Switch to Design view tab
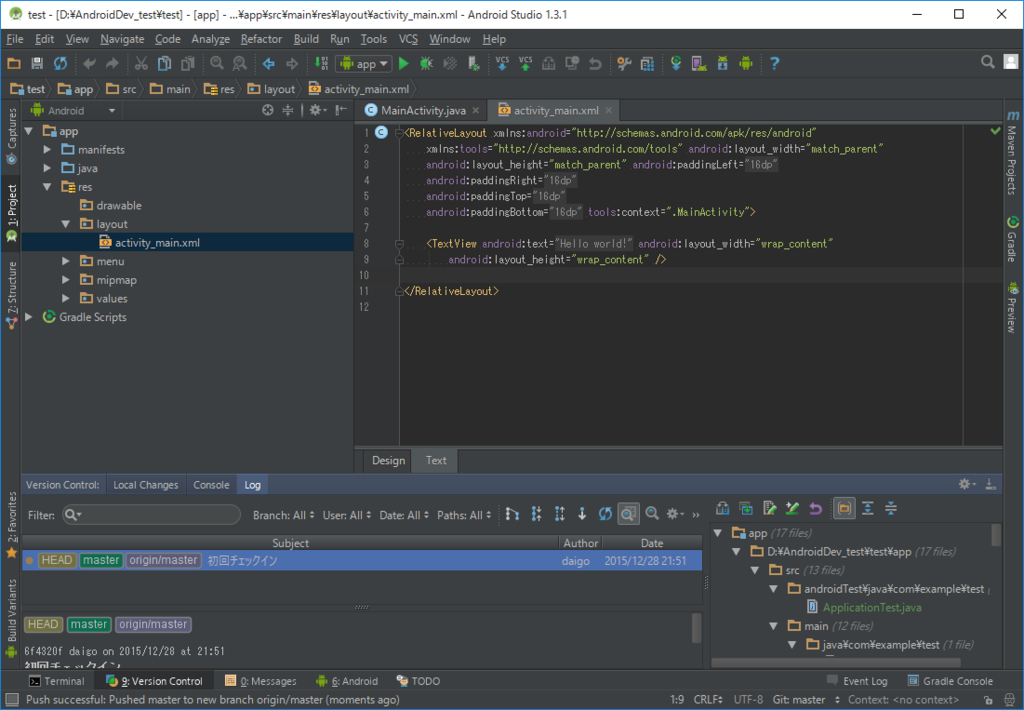Viewport: 1024px width, 710px height. (389, 460)
